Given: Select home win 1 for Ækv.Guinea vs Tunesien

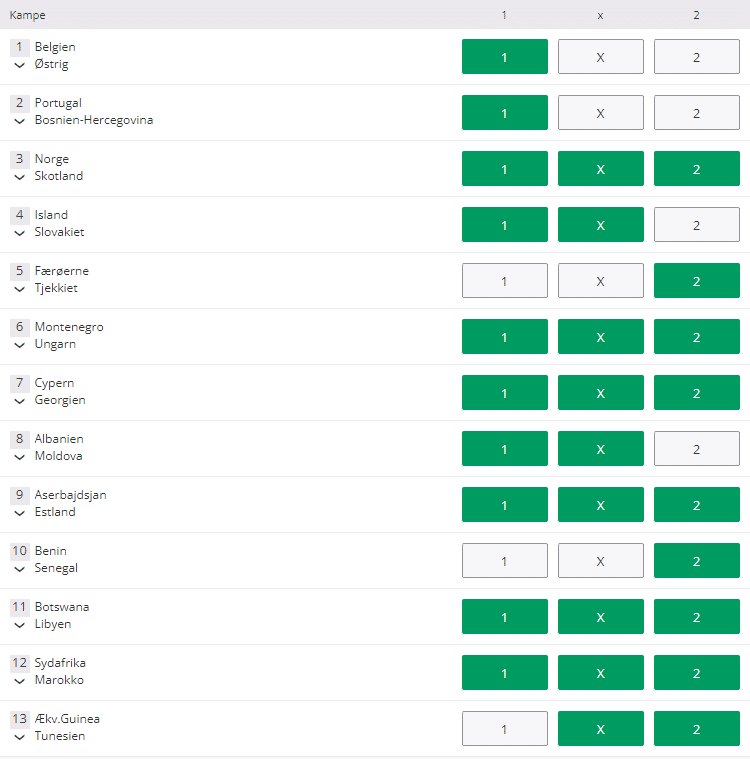Looking at the screenshot, I should pyautogui.click(x=505, y=729).
